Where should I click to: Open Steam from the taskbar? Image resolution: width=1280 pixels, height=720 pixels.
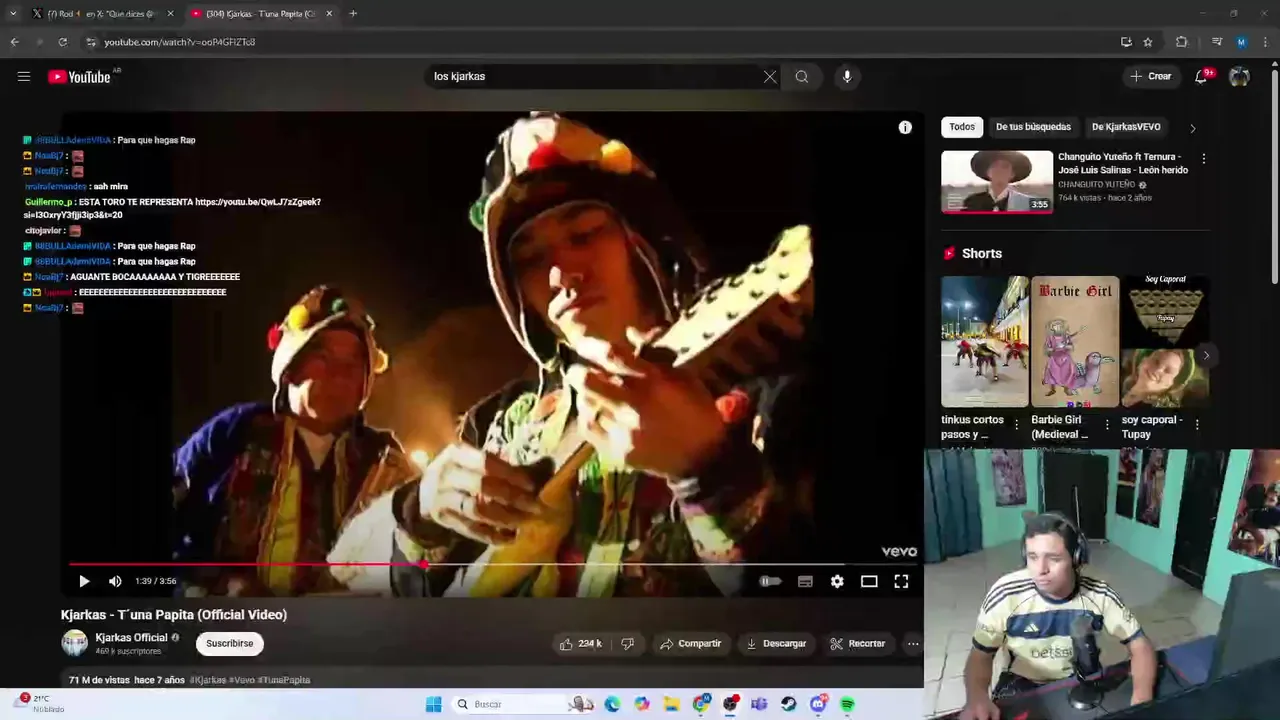pyautogui.click(x=789, y=704)
